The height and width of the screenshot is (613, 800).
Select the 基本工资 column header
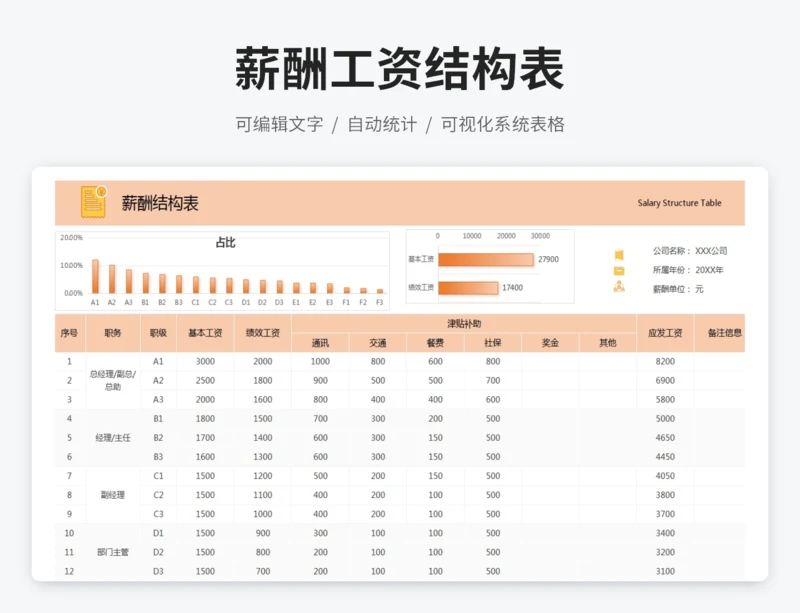click(x=205, y=333)
